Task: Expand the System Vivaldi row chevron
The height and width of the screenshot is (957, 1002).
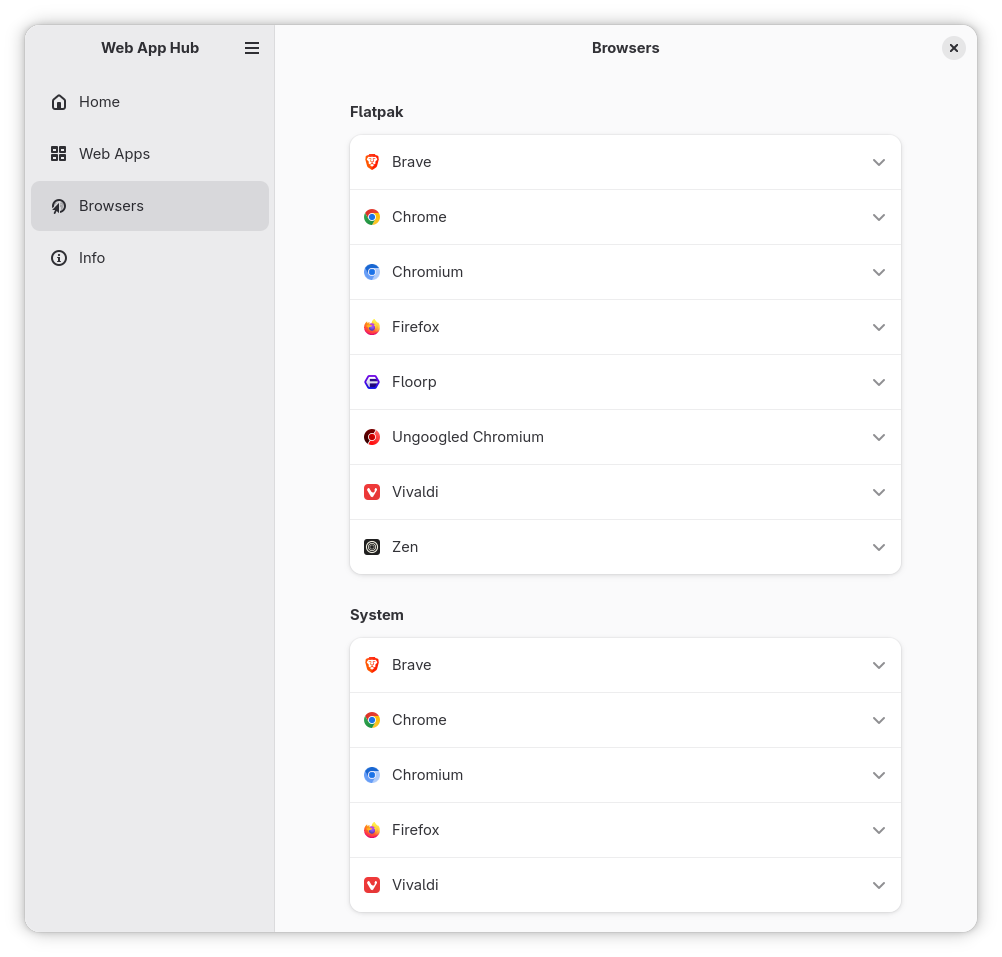Action: [879, 885]
